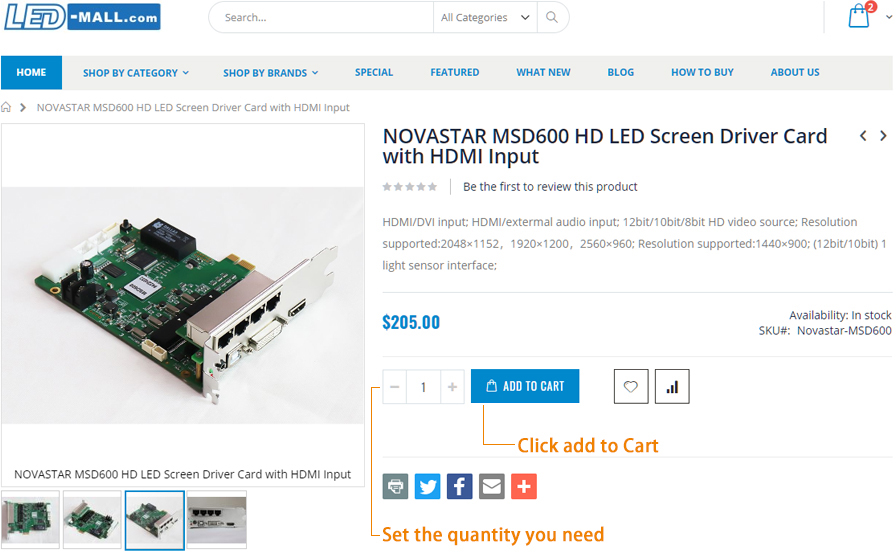Share product on Facebook

459,486
